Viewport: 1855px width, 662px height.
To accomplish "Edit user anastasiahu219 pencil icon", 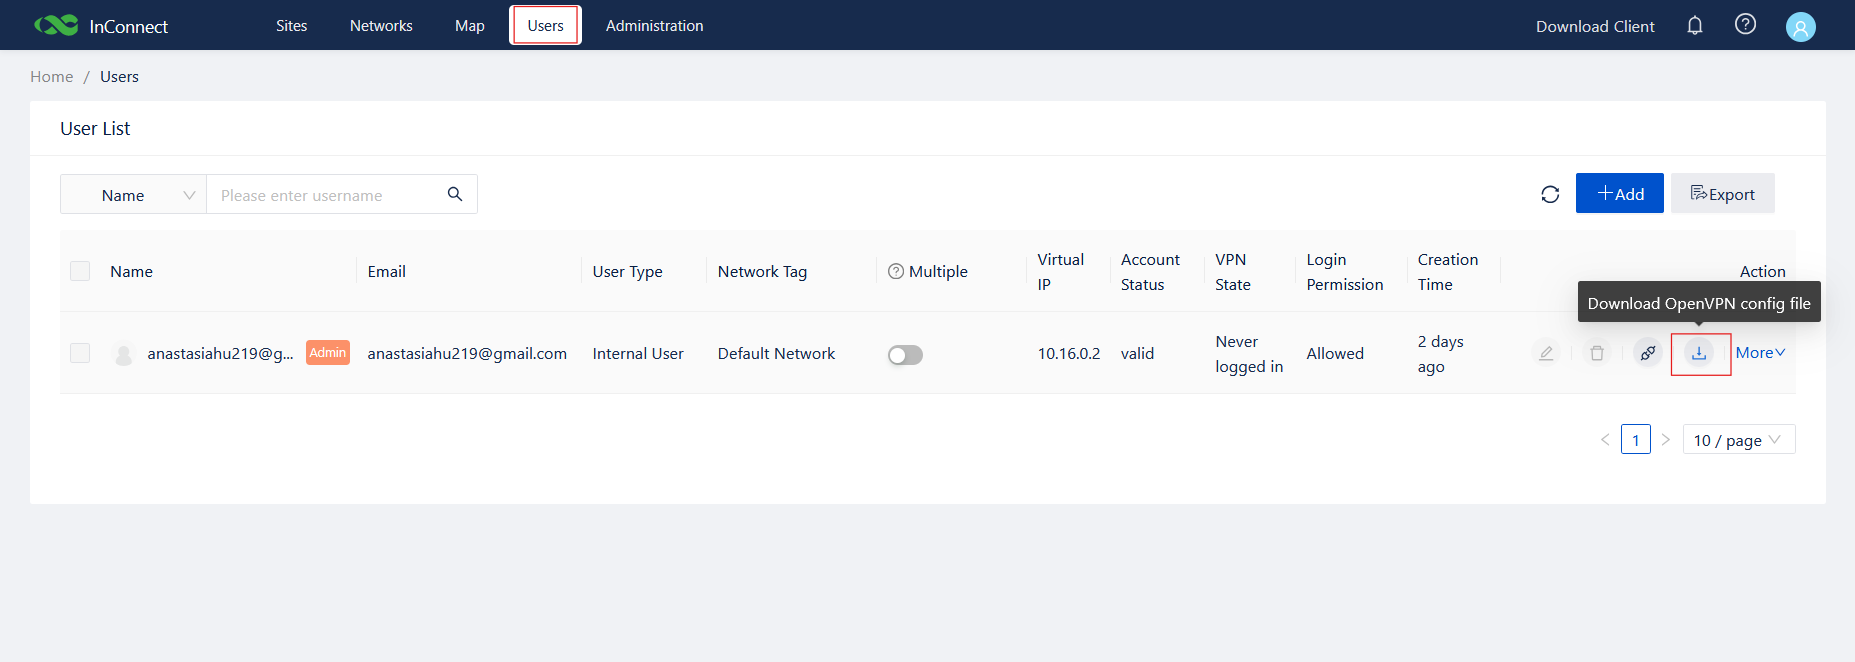I will pyautogui.click(x=1546, y=352).
